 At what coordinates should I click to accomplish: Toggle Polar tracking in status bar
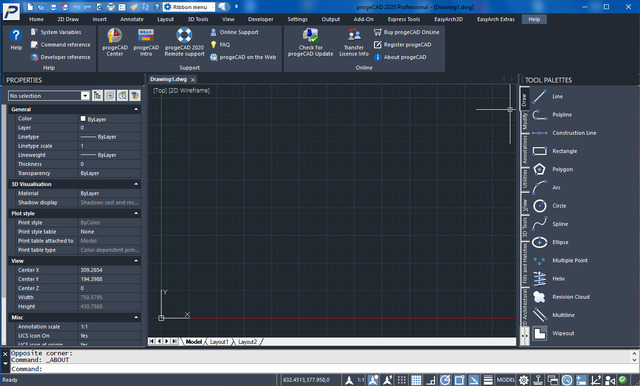[x=445, y=380]
